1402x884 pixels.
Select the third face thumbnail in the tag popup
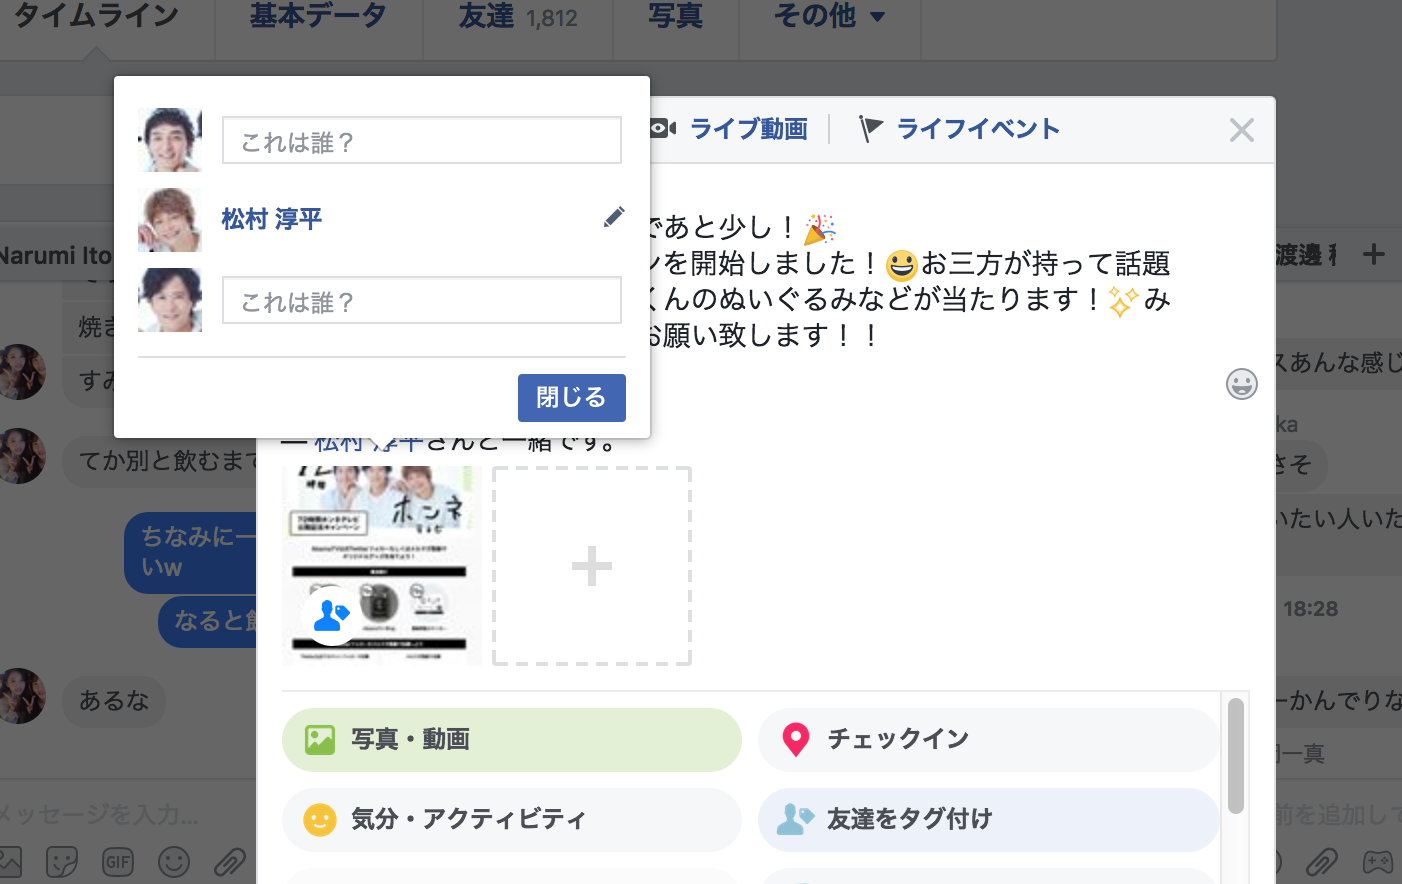point(170,300)
